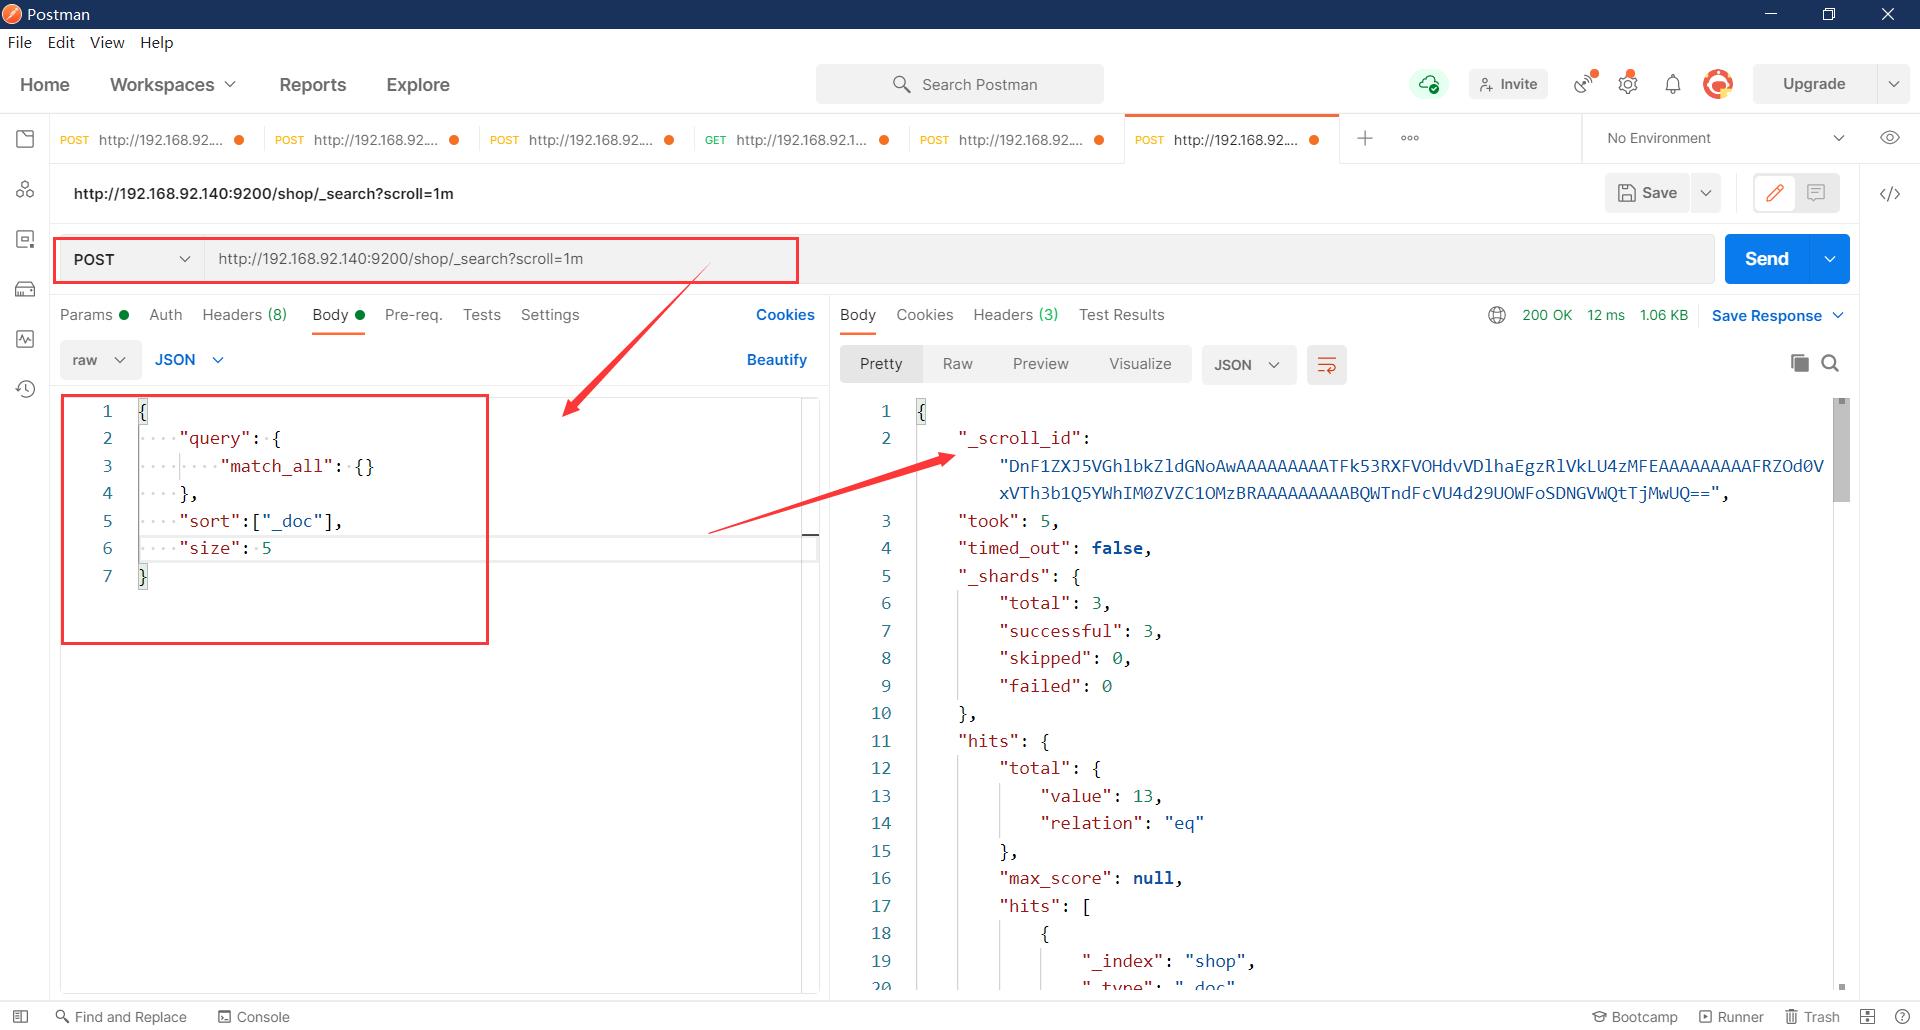Switch to the Tests tab
This screenshot has width=1920, height=1030.
[481, 315]
